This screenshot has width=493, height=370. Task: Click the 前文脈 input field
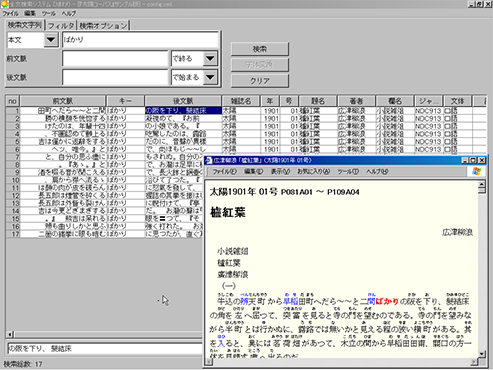click(115, 59)
